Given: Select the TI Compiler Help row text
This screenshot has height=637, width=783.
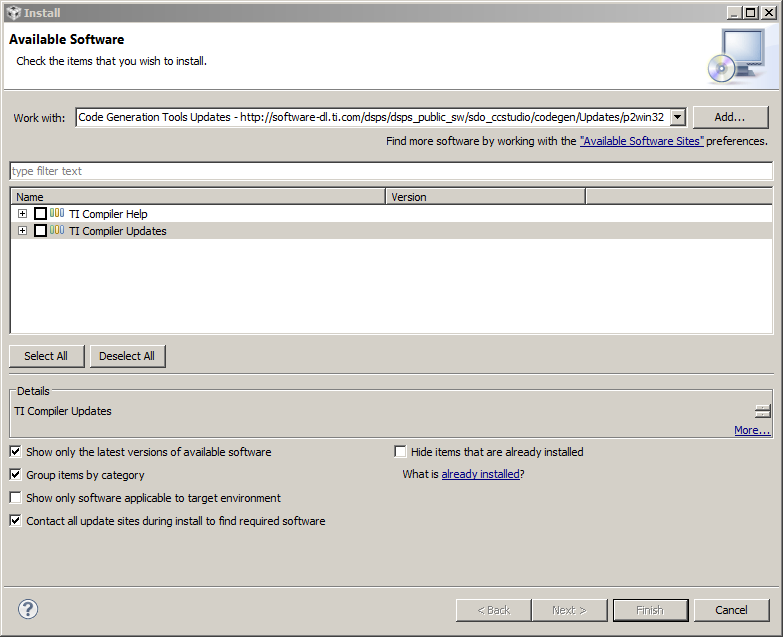Looking at the screenshot, I should click(x=108, y=214).
